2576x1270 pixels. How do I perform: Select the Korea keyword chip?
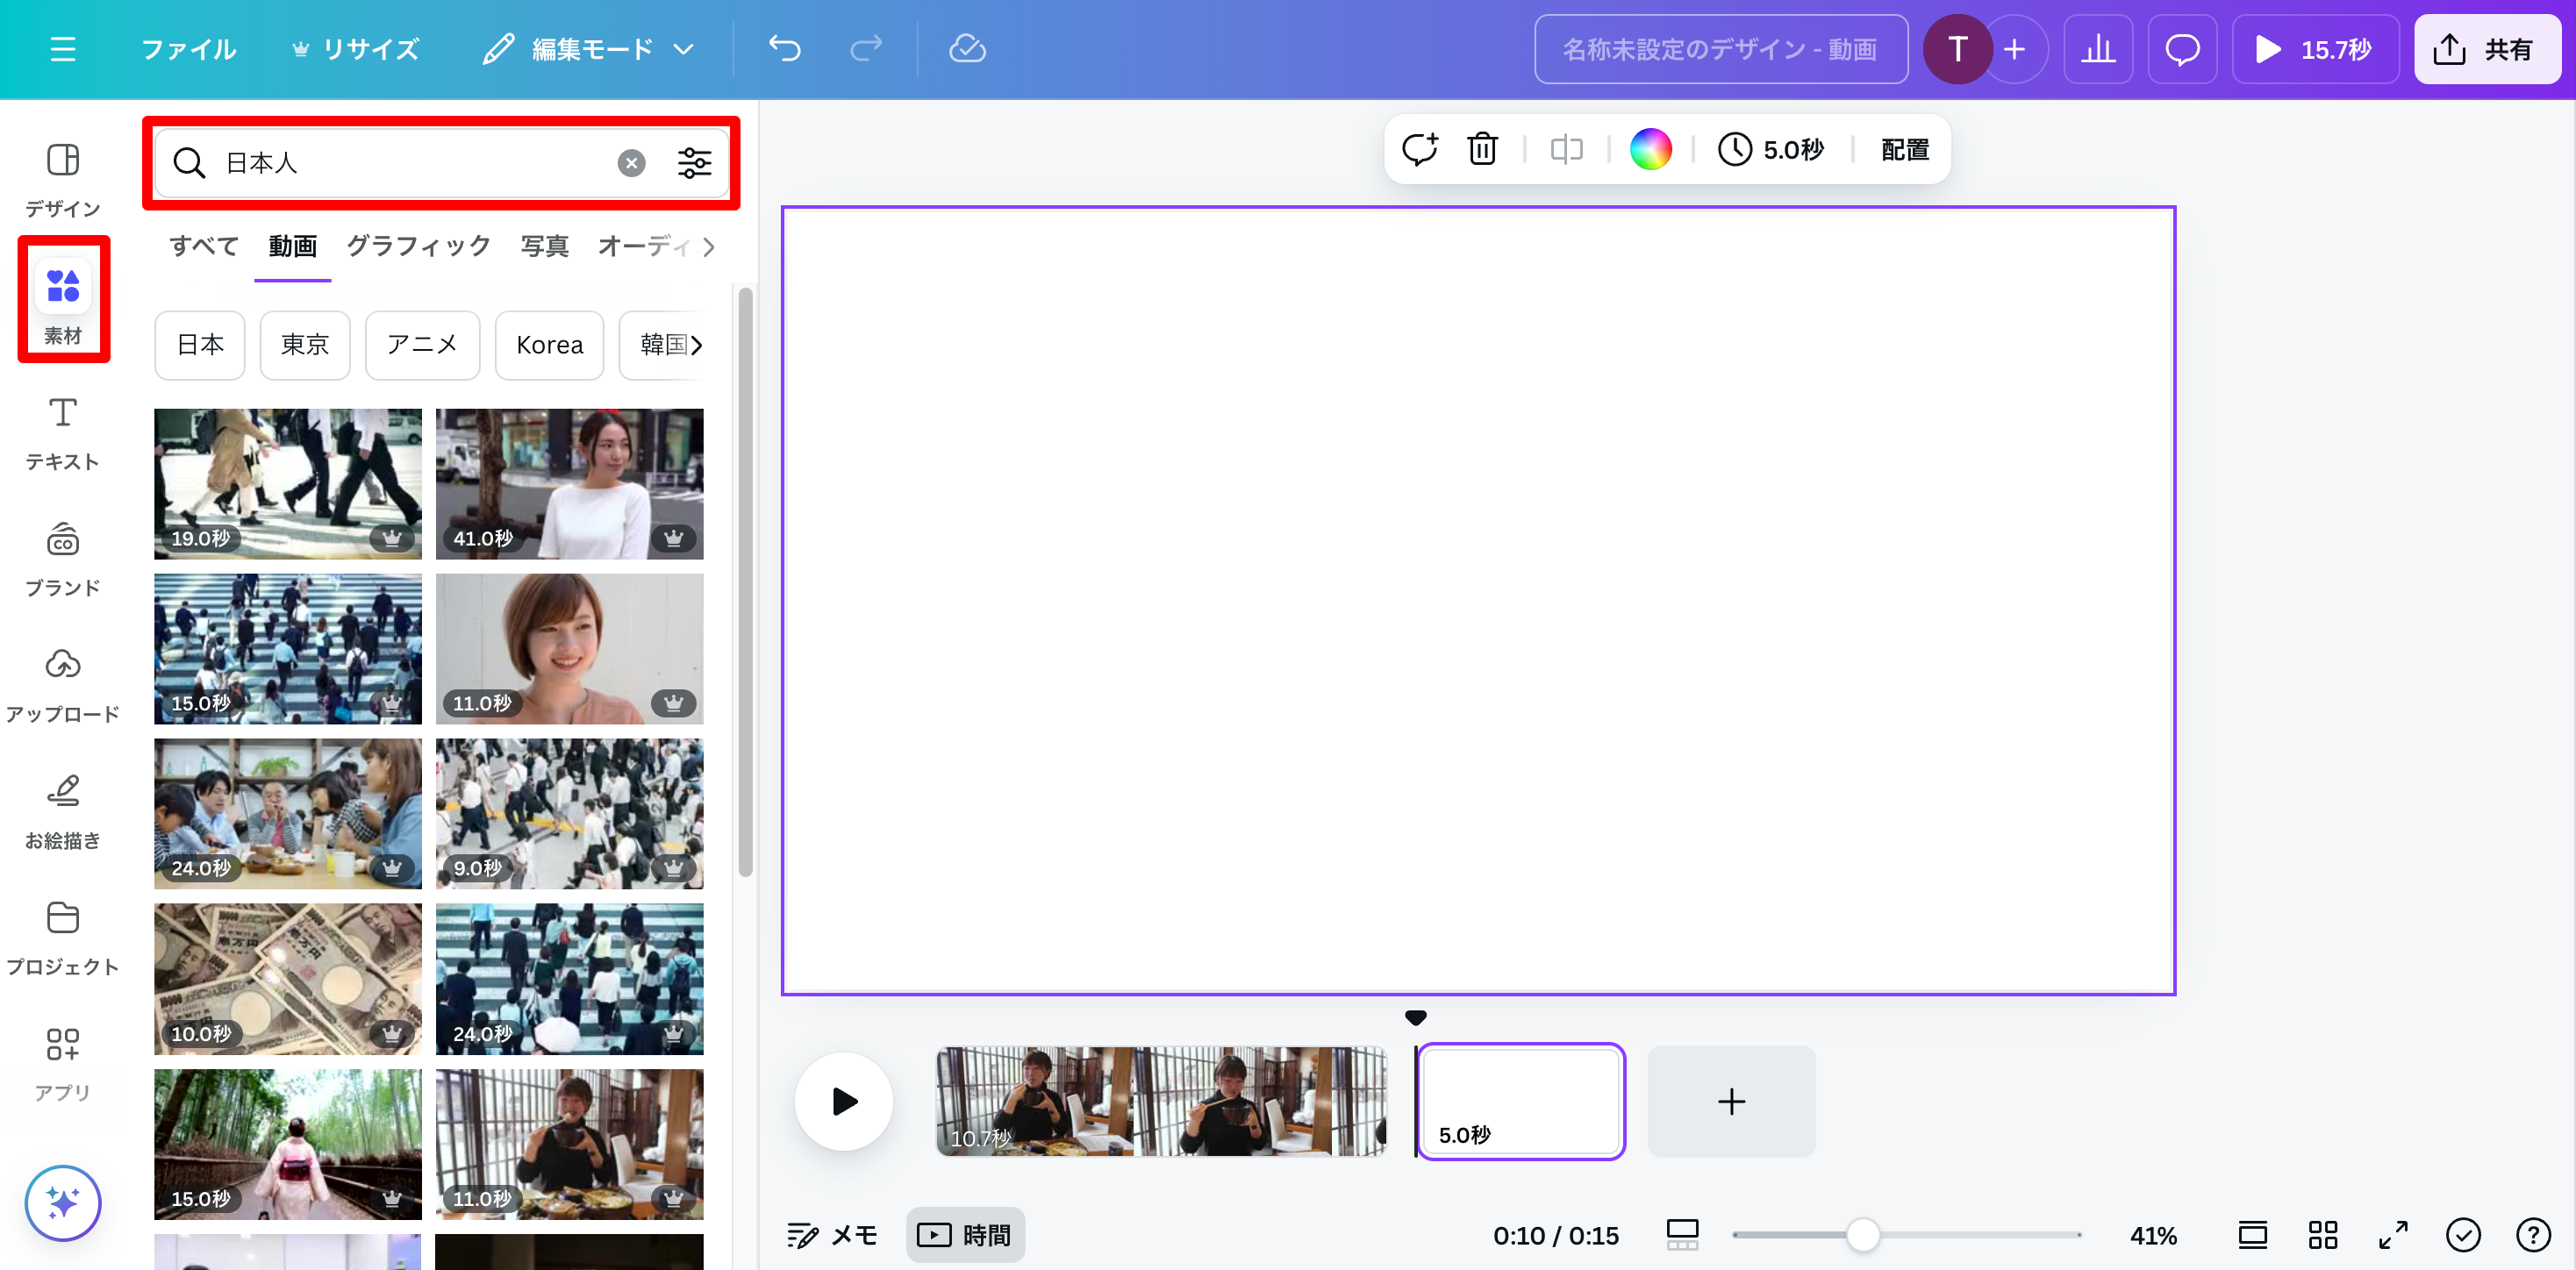click(x=549, y=345)
